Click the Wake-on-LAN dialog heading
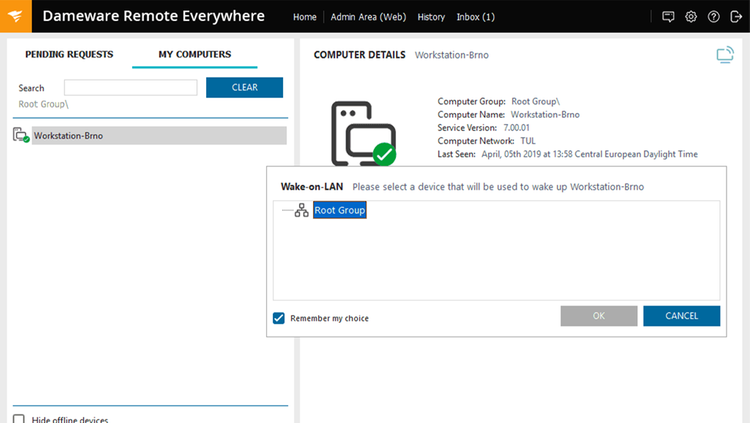Screen dimensions: 750x423 [312, 187]
